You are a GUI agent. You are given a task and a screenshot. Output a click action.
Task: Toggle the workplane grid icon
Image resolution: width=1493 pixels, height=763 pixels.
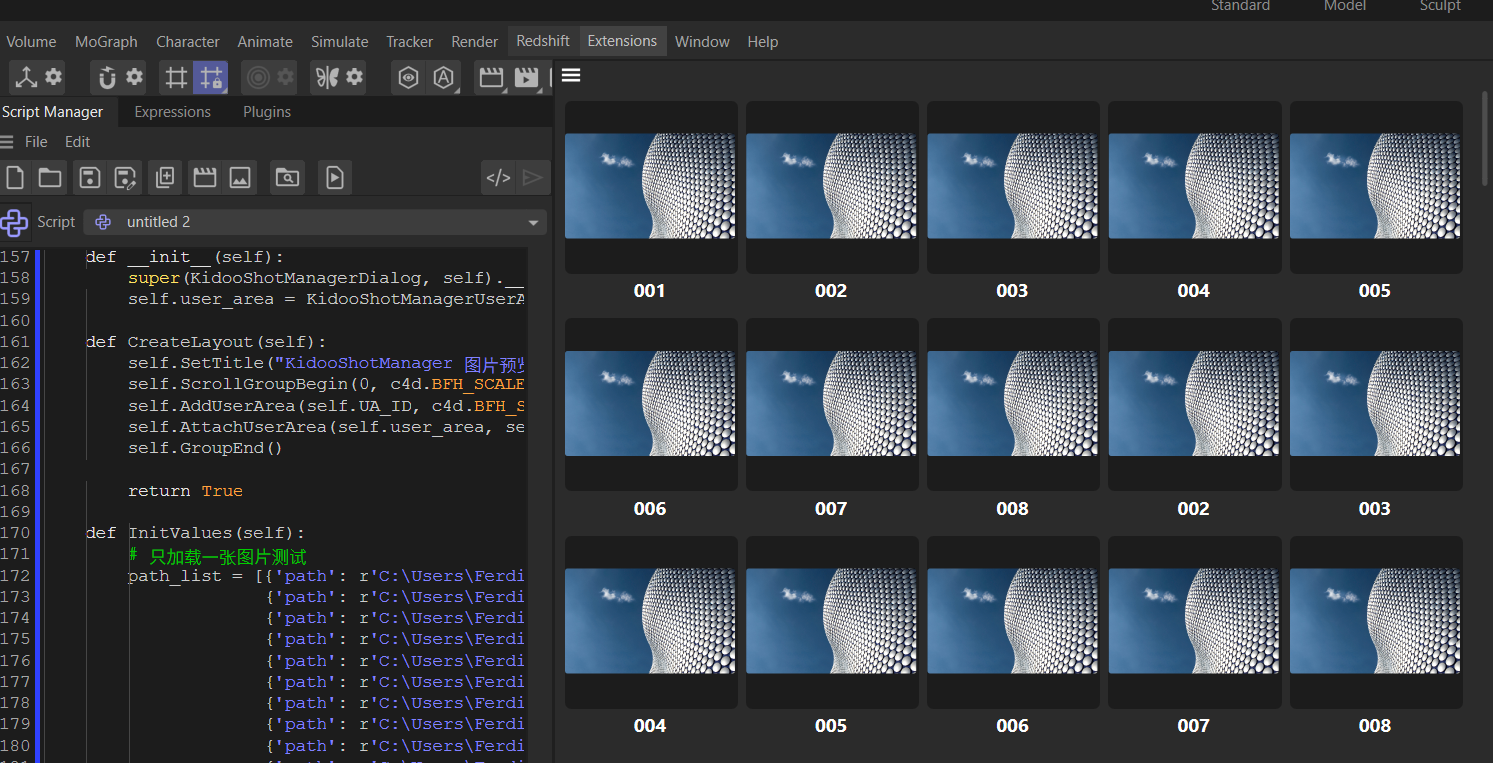point(176,77)
